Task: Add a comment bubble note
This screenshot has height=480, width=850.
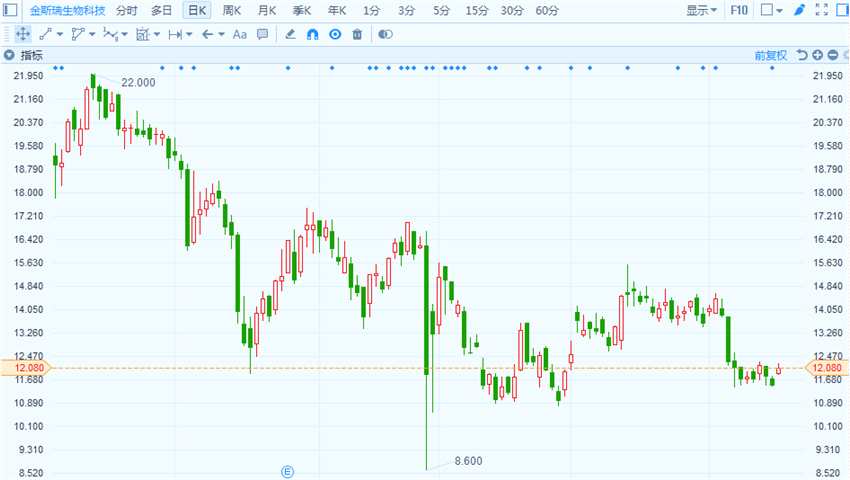Action: 262,34
